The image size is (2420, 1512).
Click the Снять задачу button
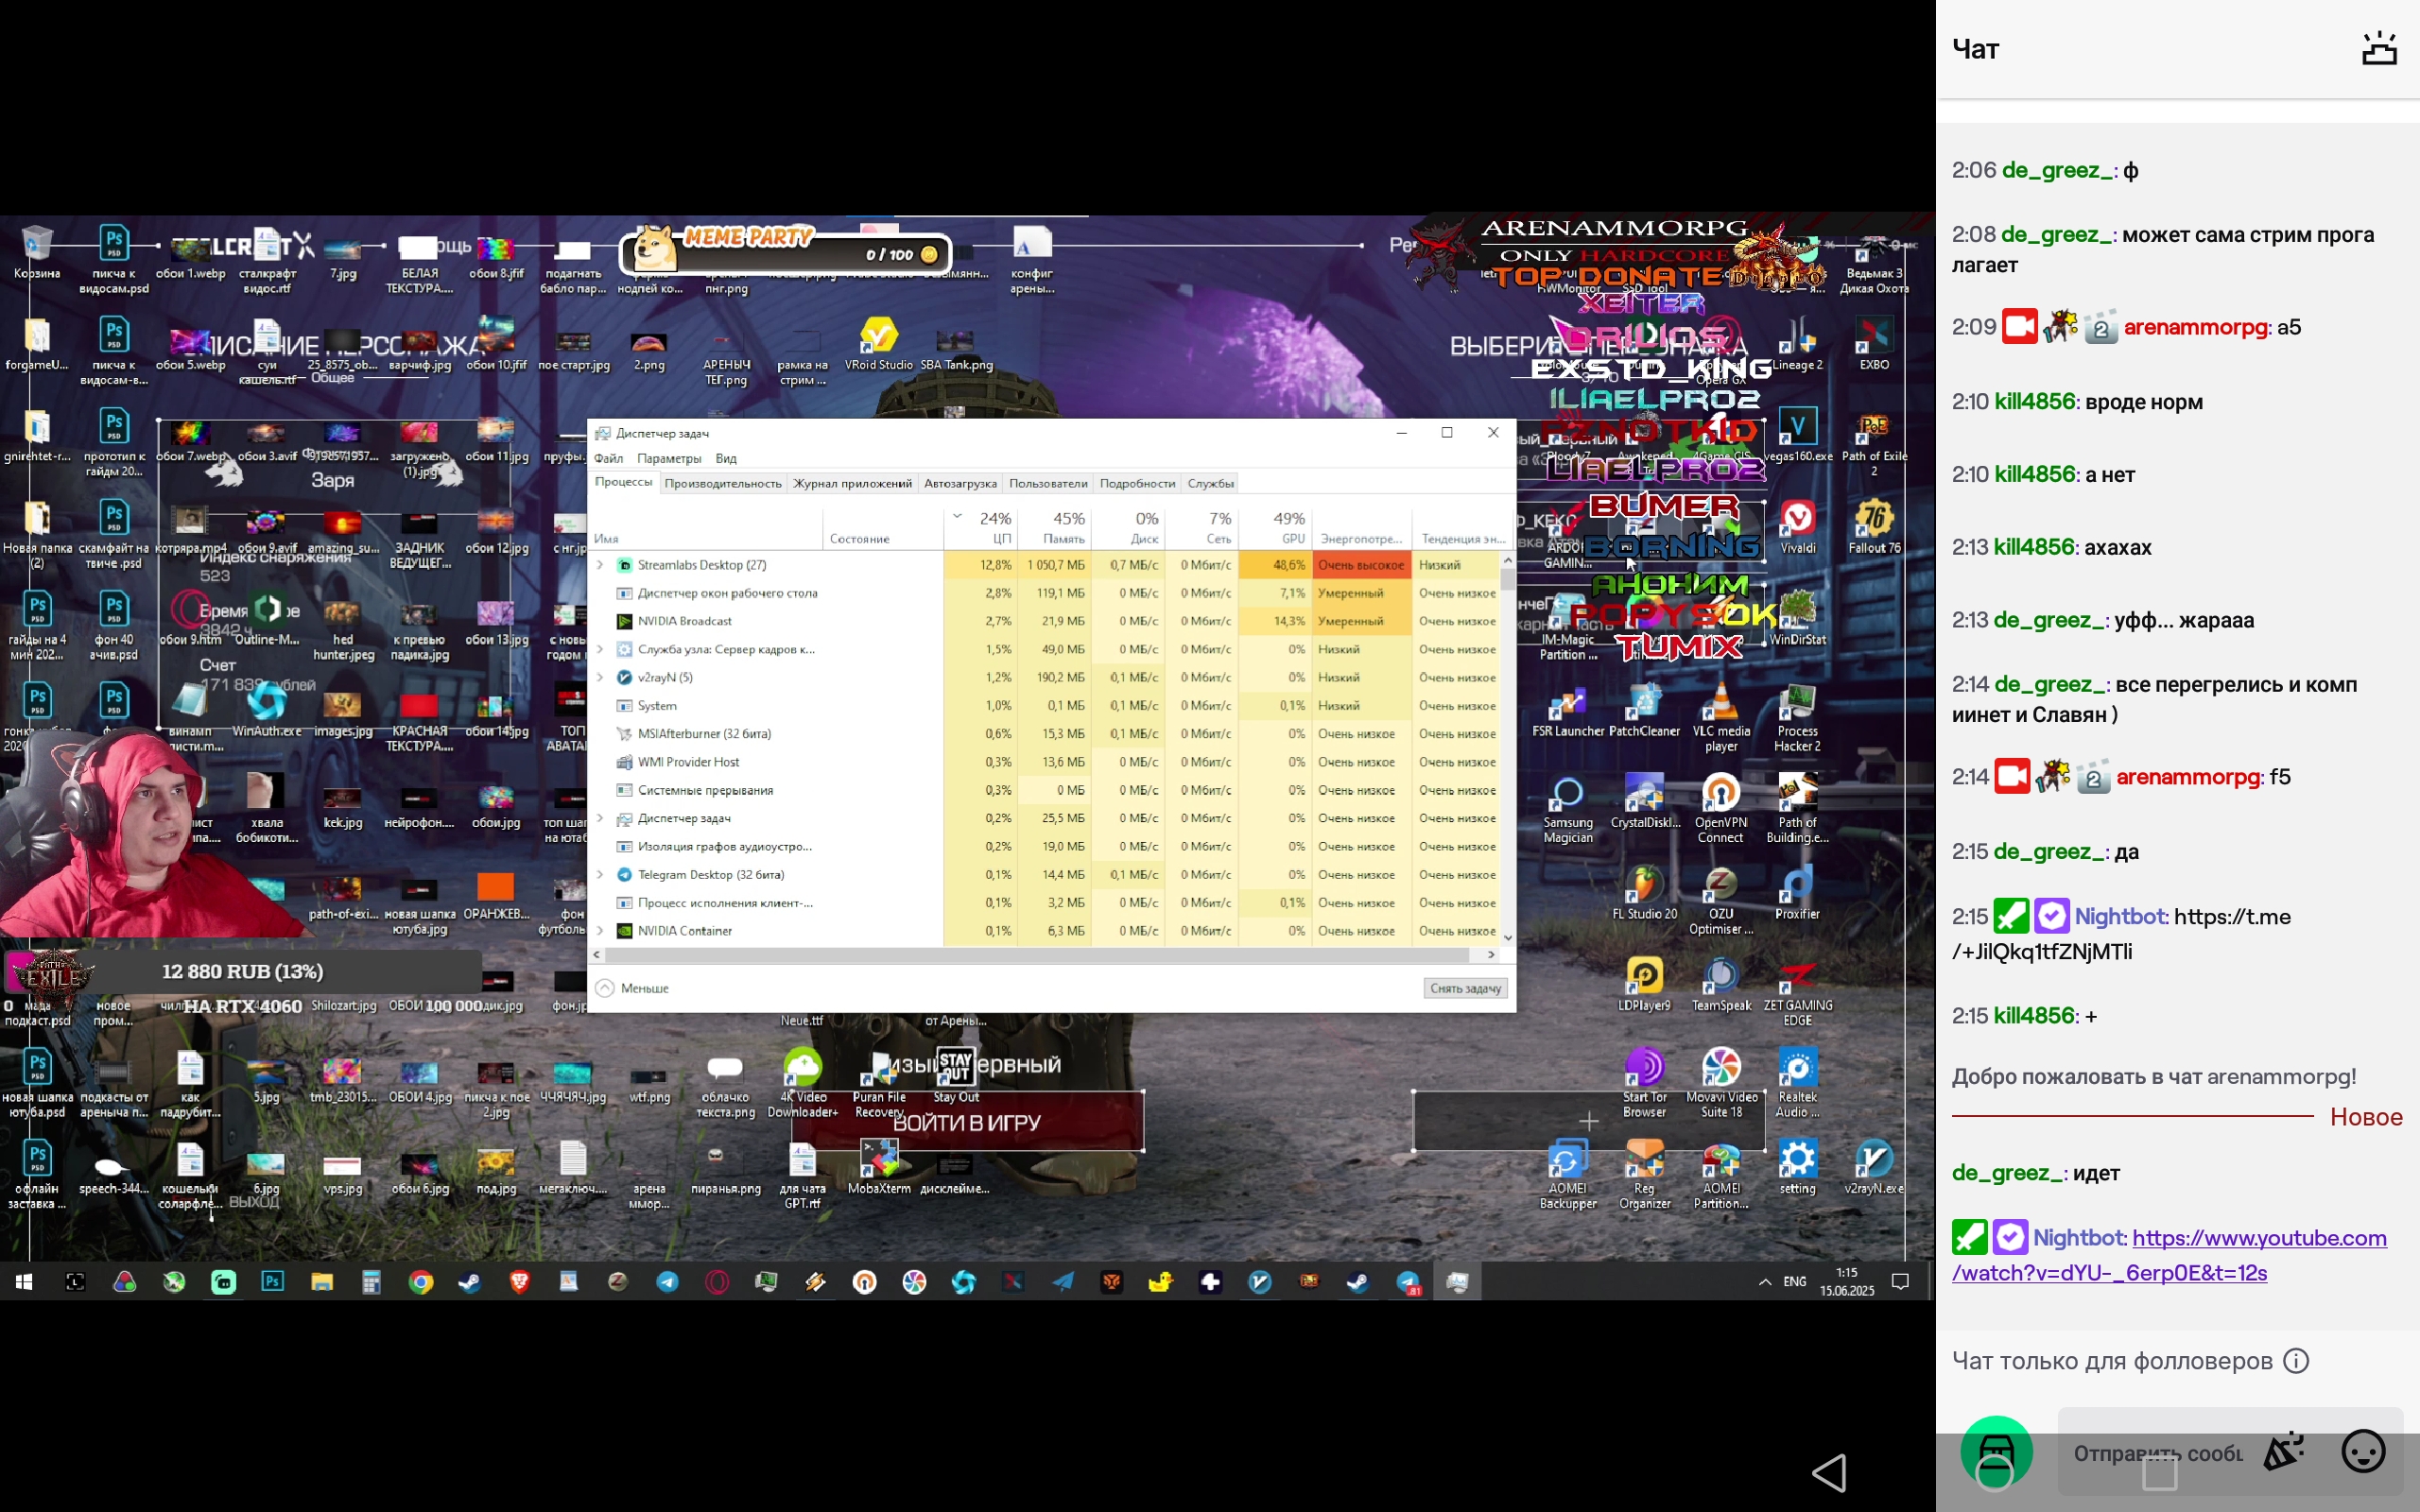click(x=1465, y=988)
